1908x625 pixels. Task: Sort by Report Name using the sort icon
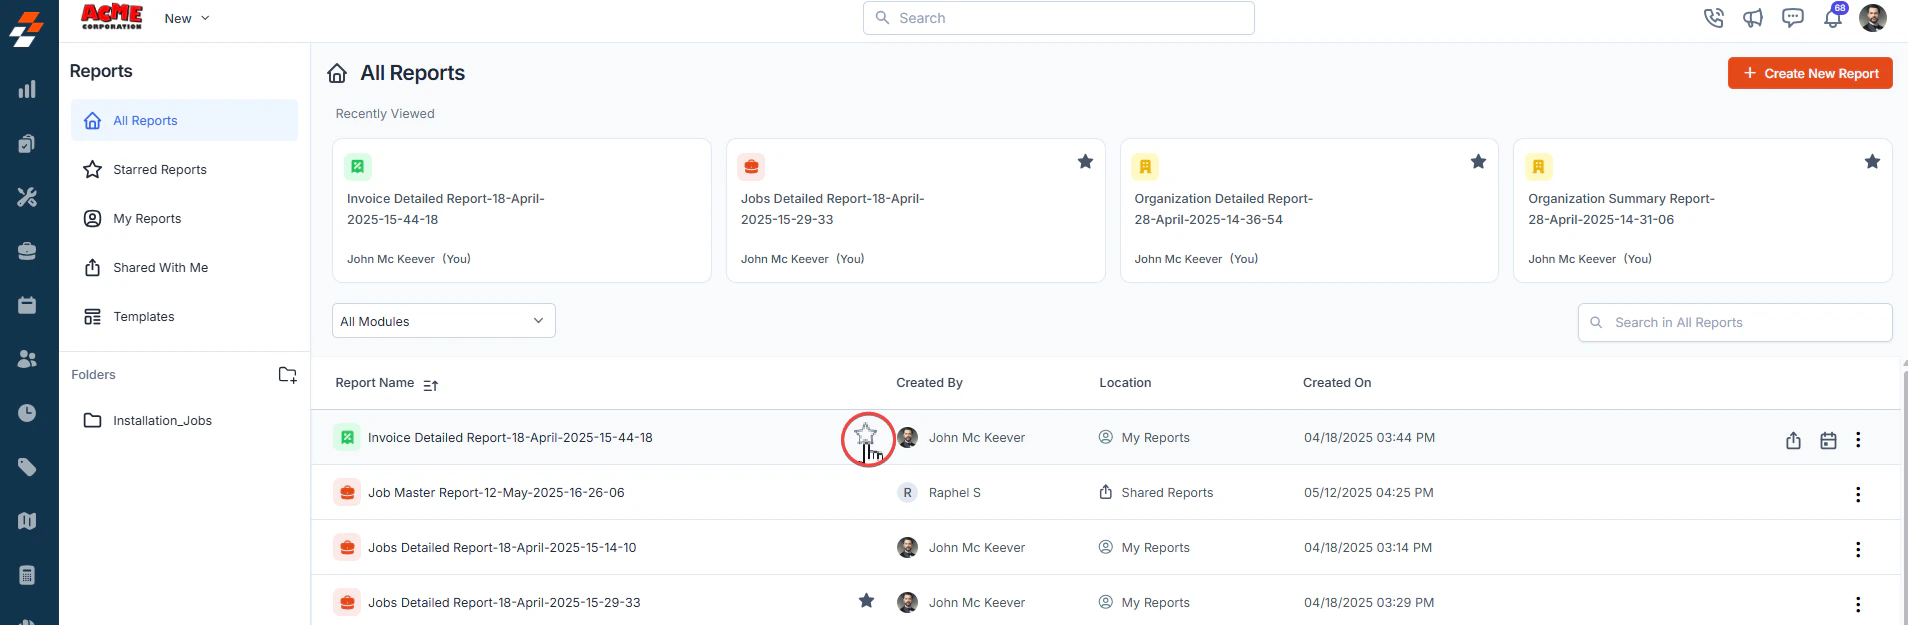pyautogui.click(x=431, y=385)
